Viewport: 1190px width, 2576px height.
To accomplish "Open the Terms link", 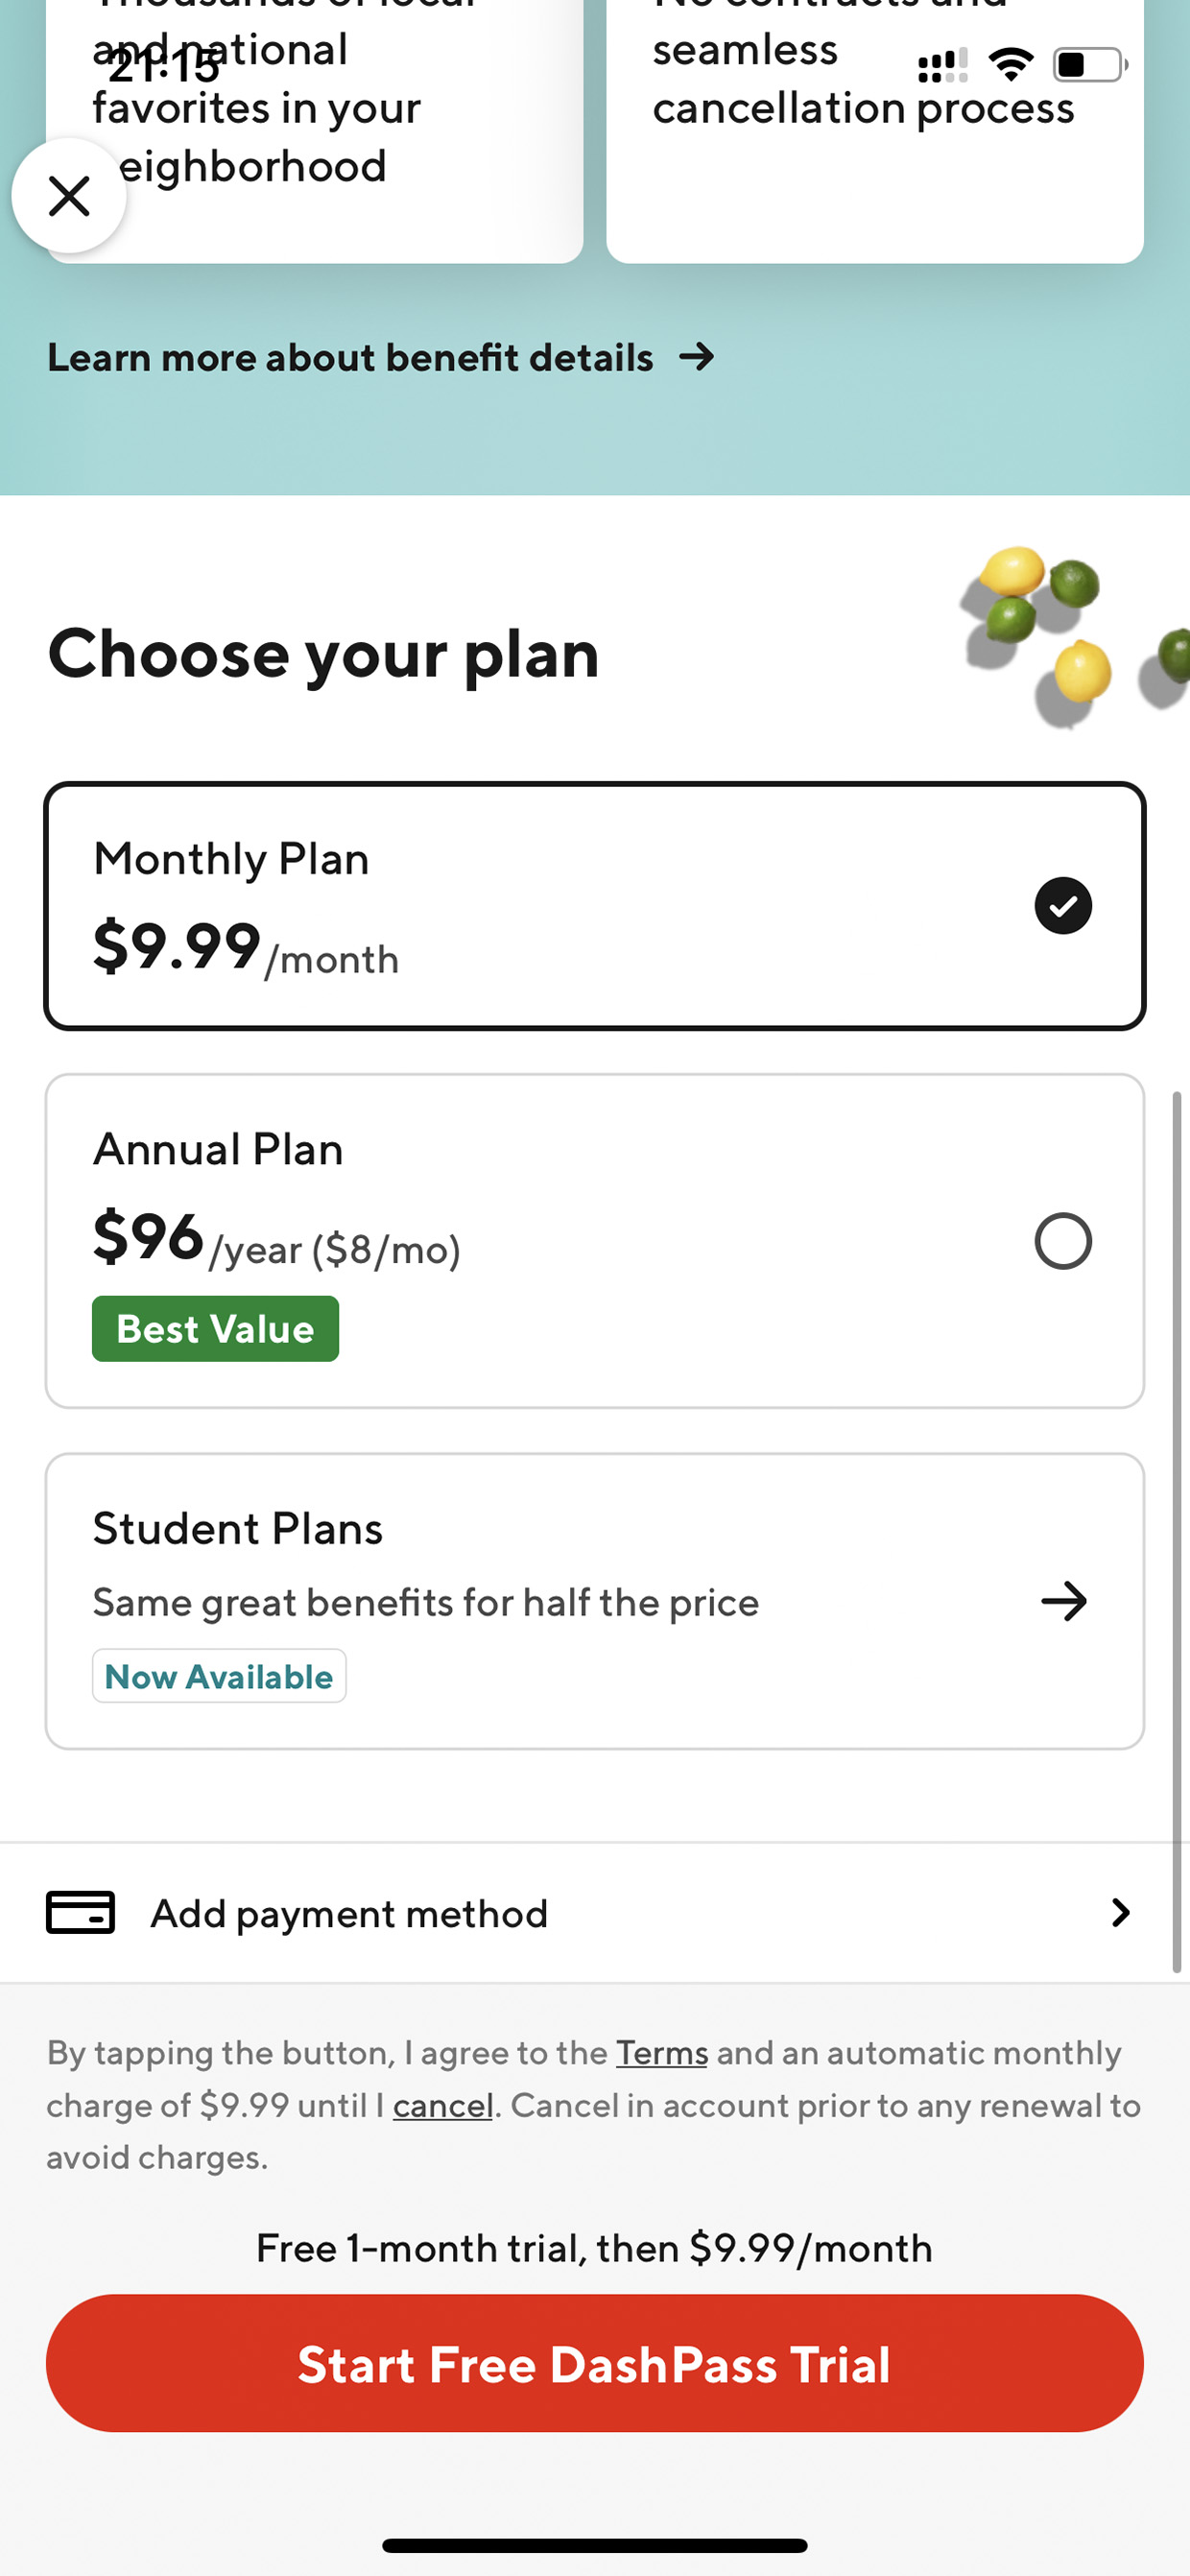I will (x=661, y=2053).
